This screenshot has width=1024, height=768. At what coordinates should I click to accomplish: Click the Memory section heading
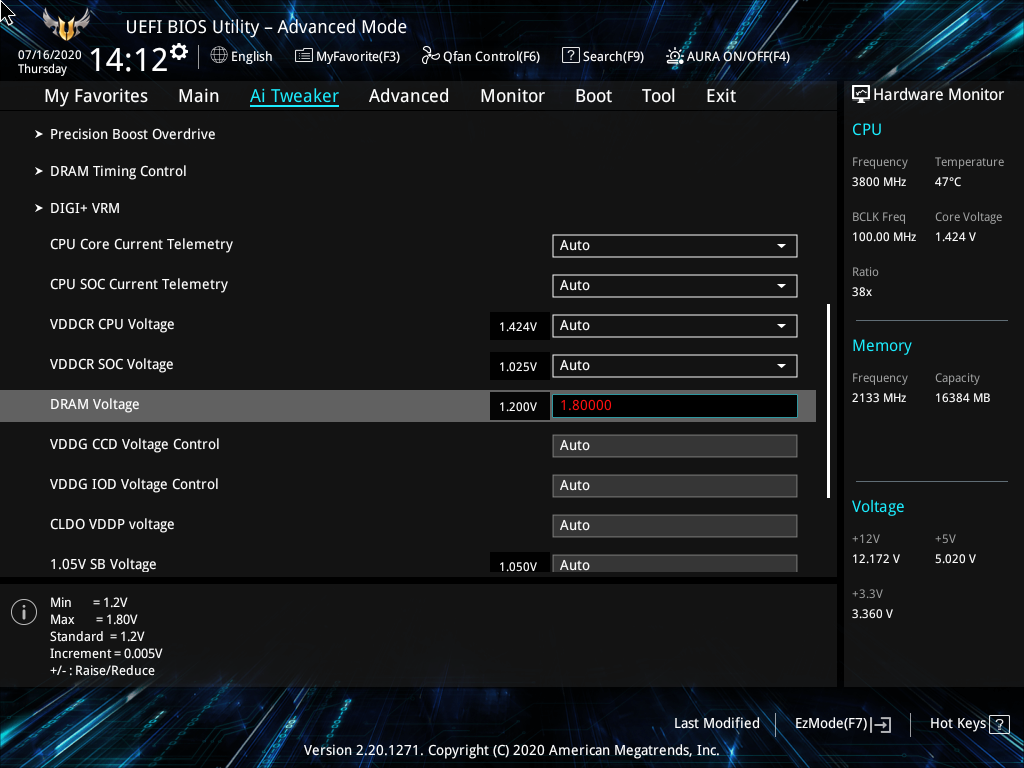(x=882, y=345)
